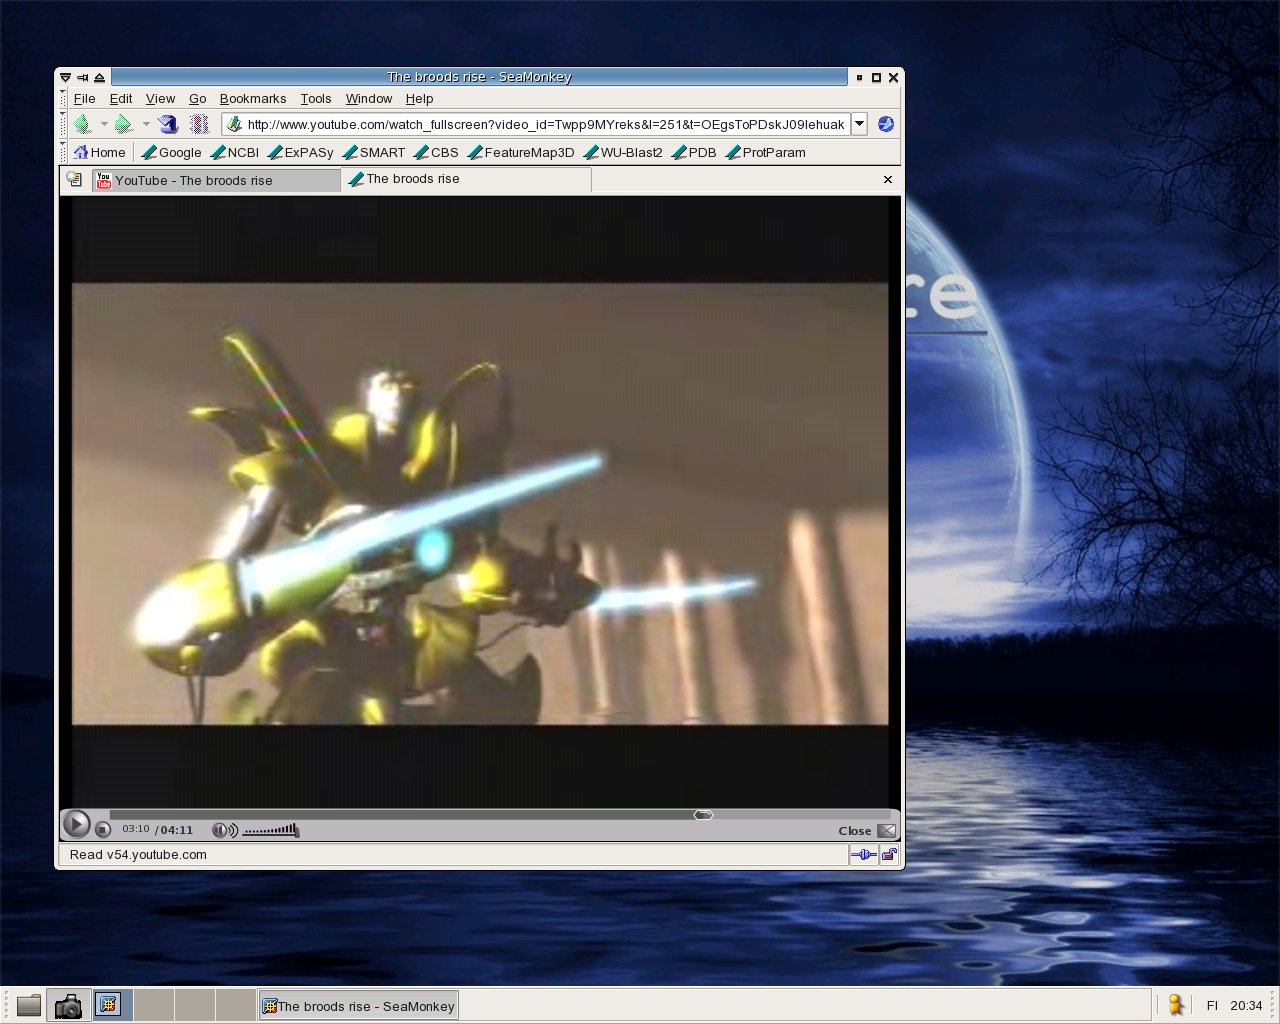Open the File menu
The width and height of the screenshot is (1280, 1024).
point(84,98)
